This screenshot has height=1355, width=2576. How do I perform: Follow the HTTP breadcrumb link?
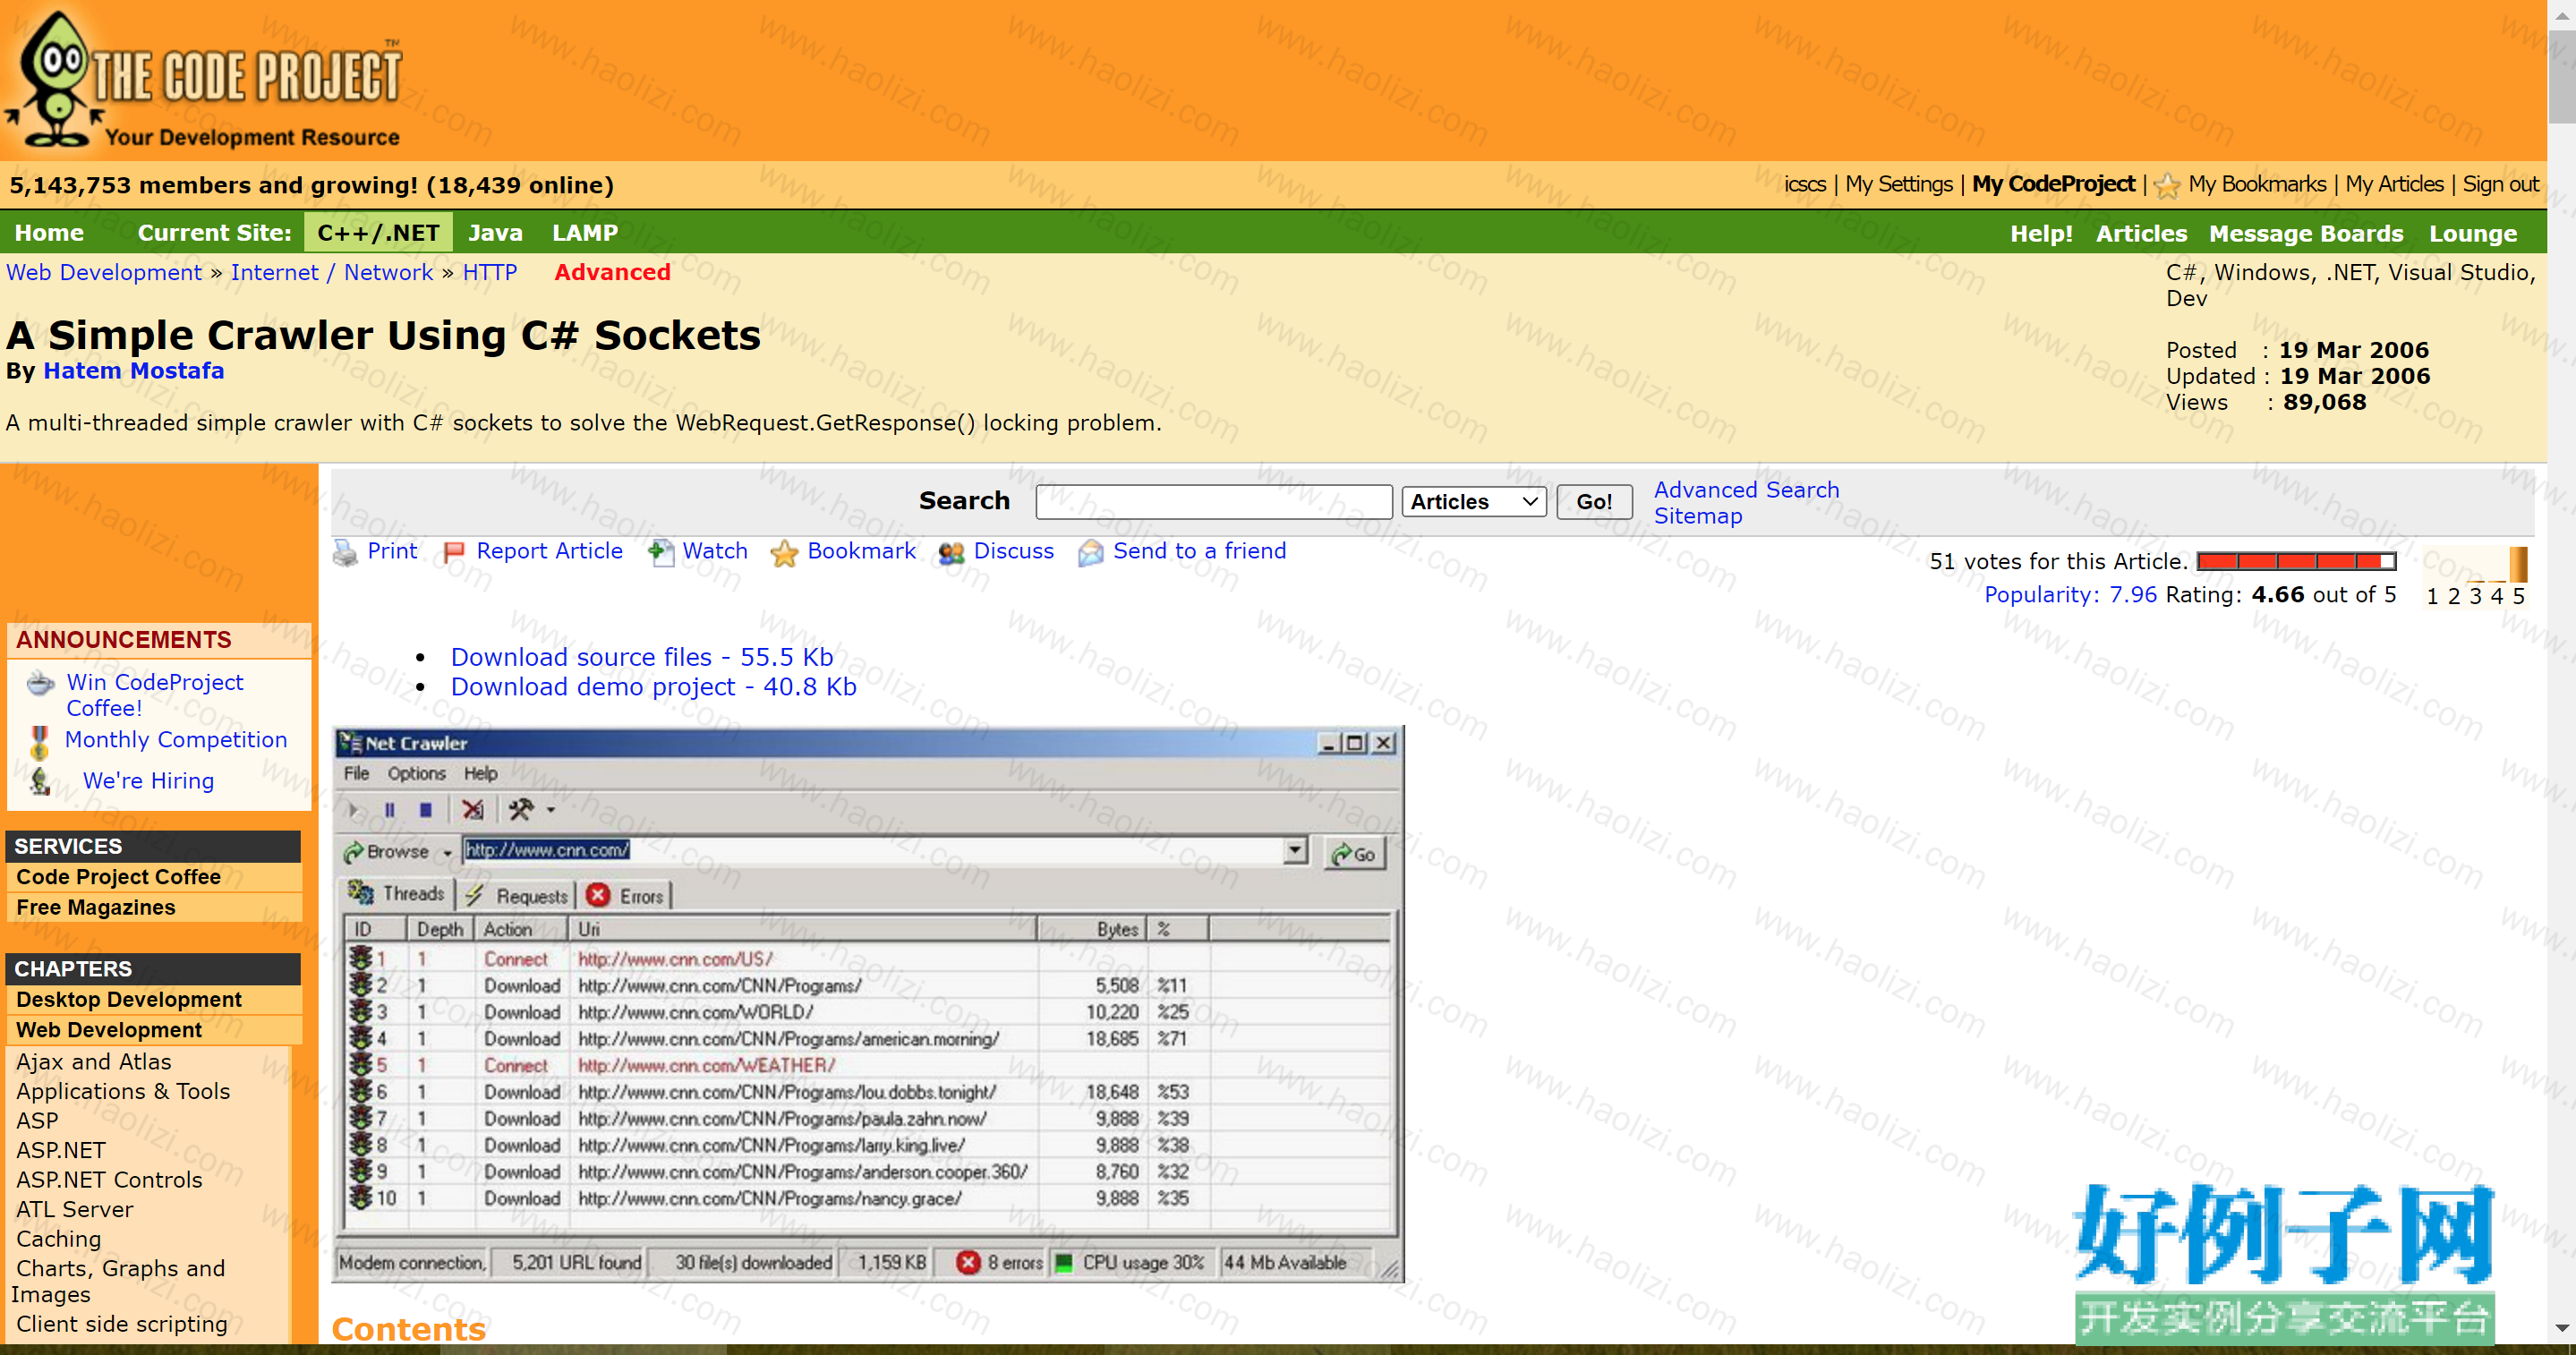tap(490, 273)
